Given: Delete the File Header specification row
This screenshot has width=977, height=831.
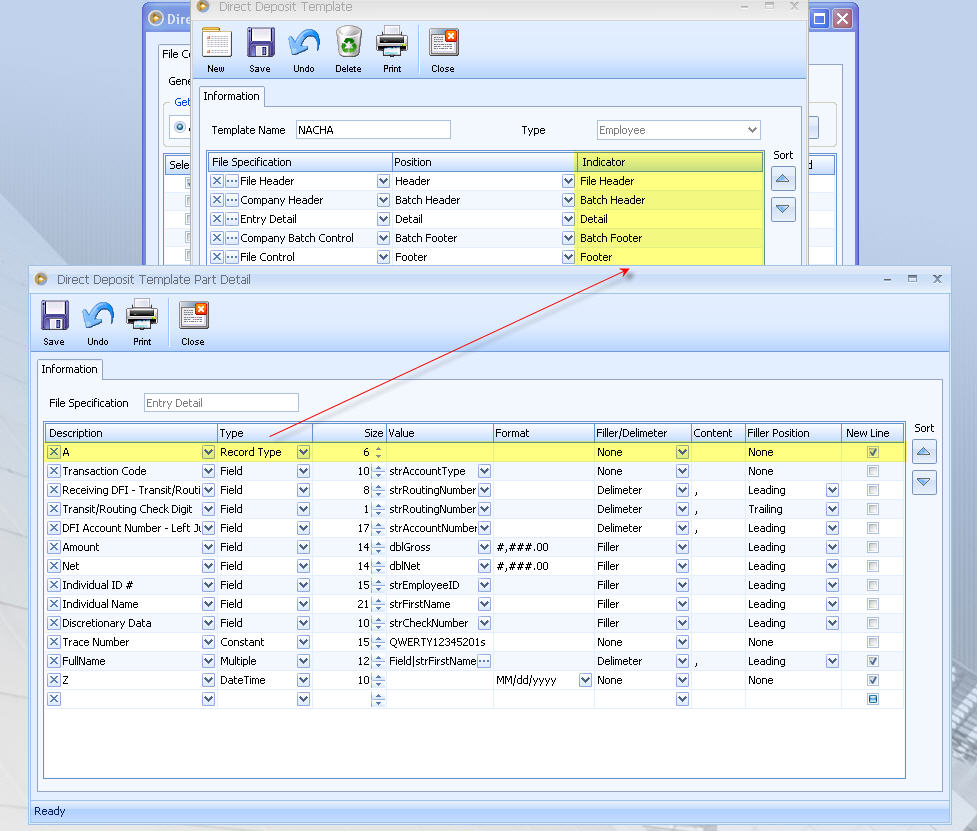Looking at the screenshot, I should [216, 181].
